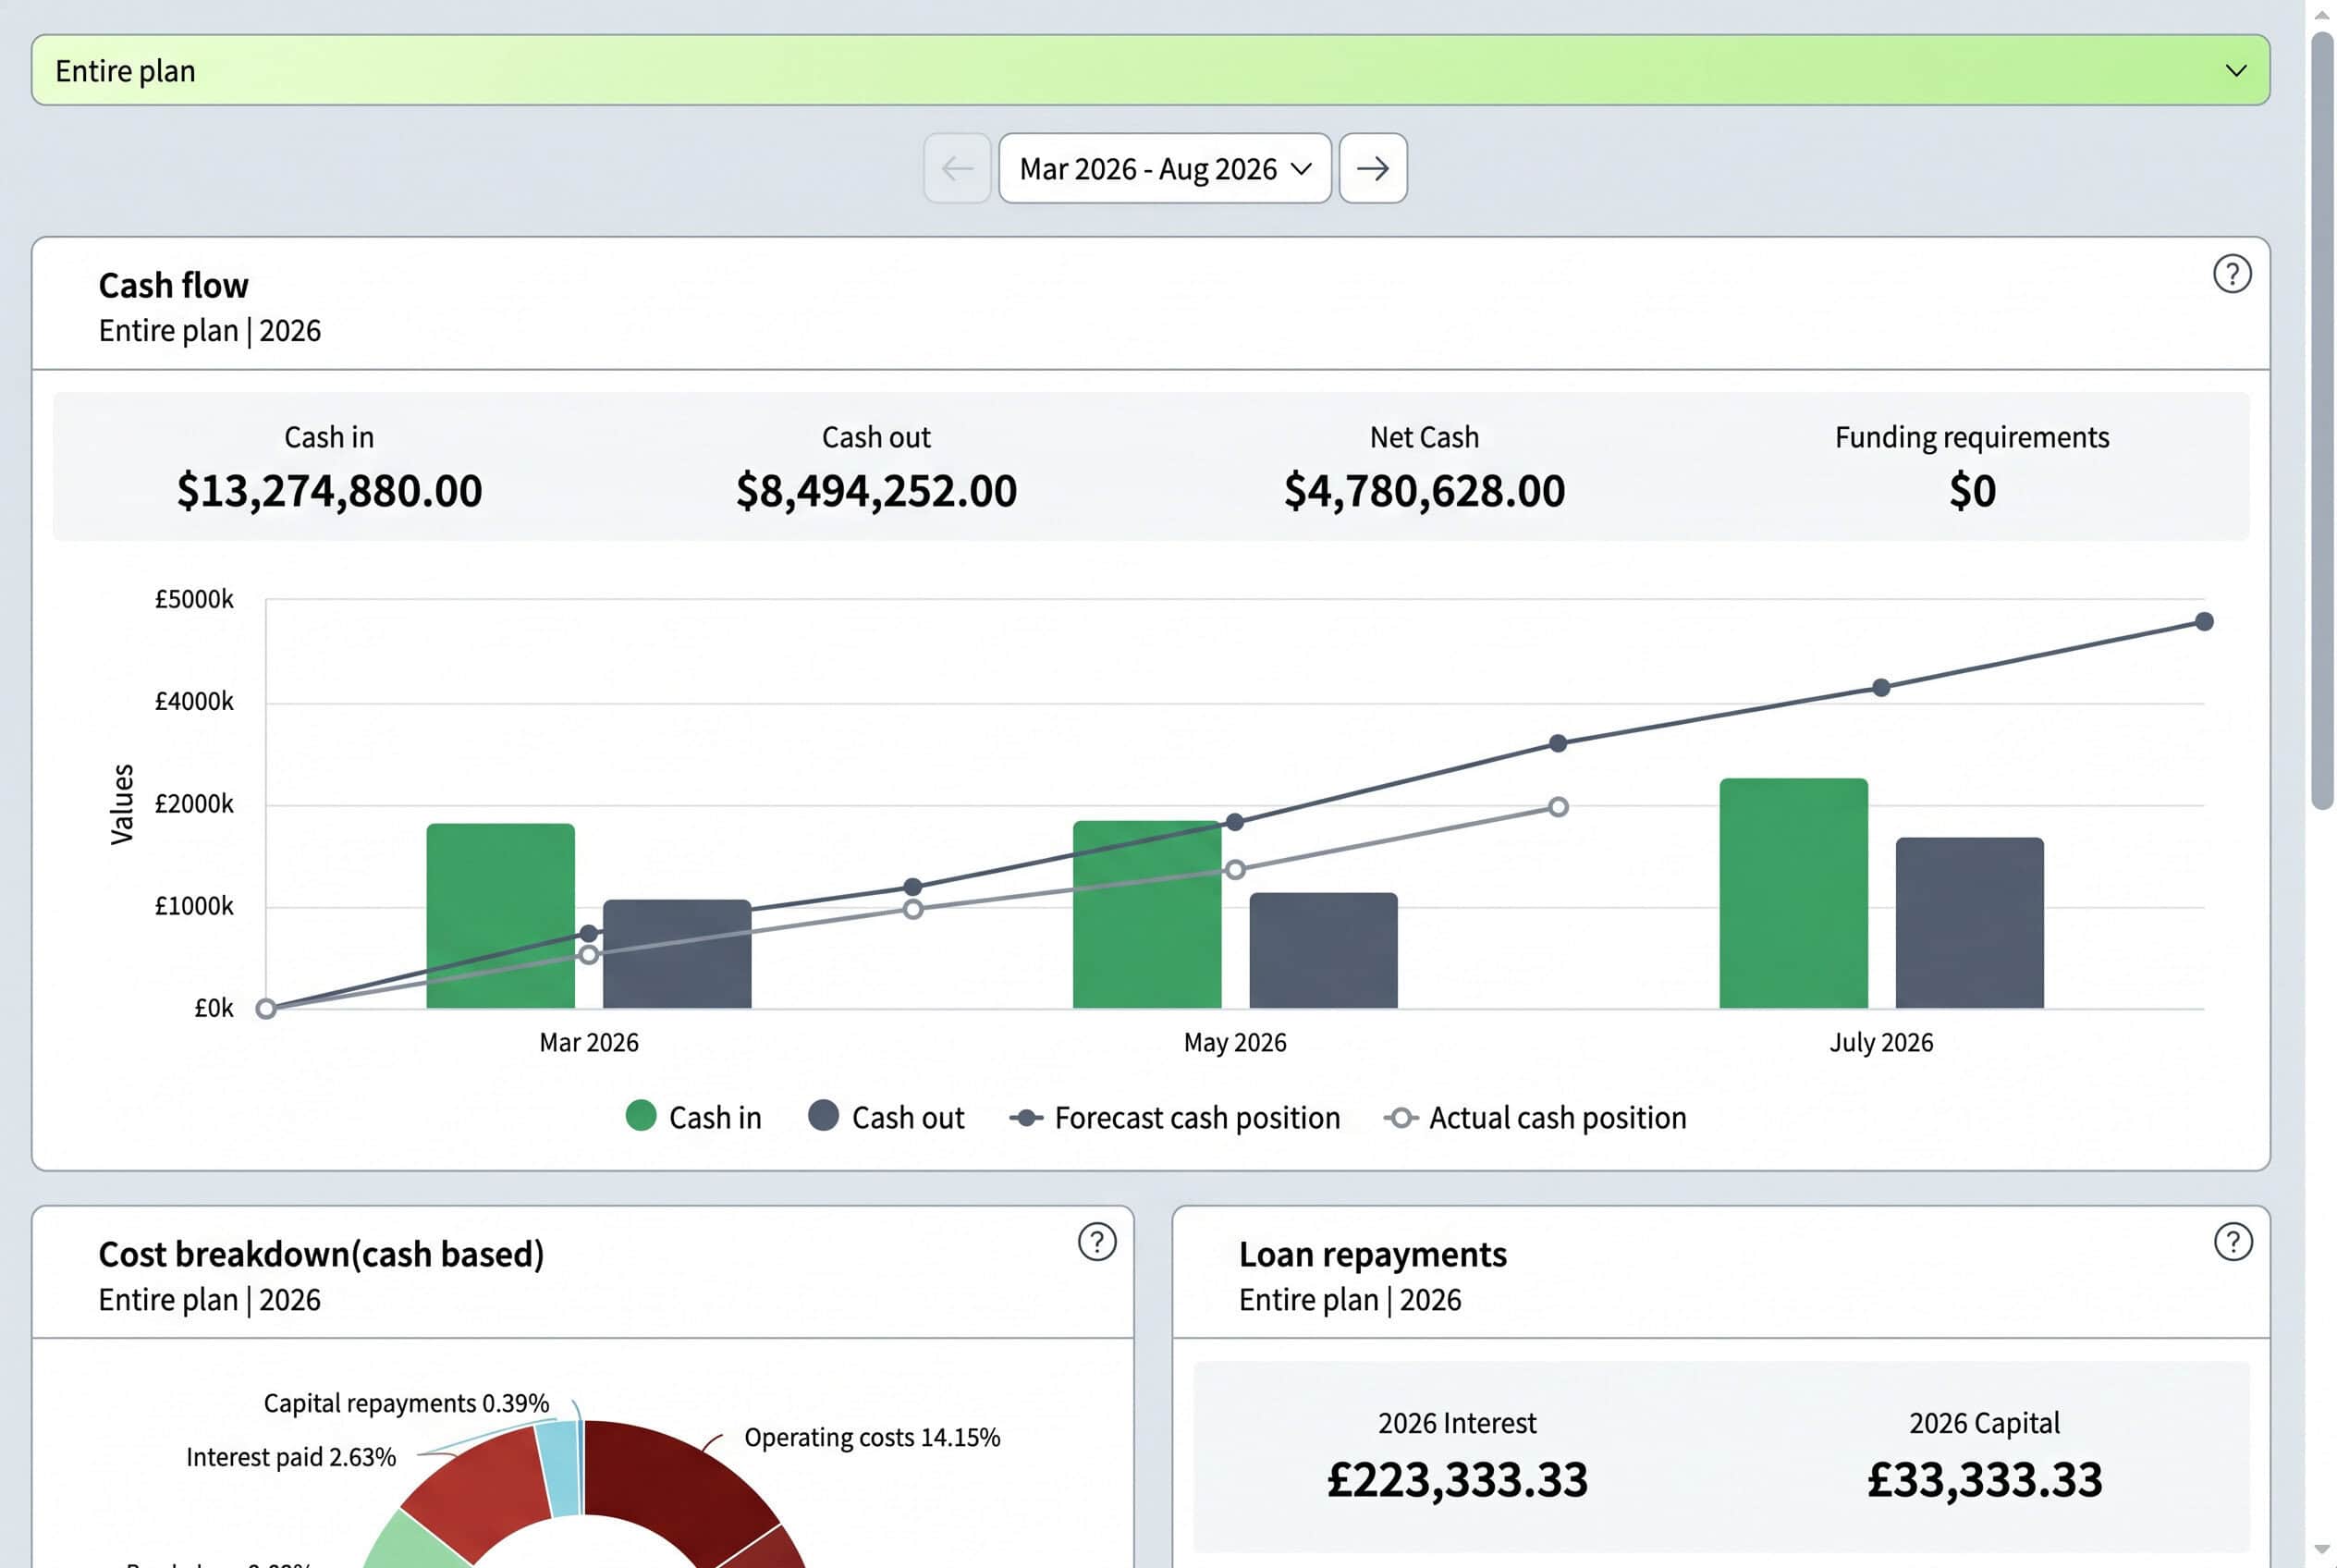This screenshot has width=2337, height=1568.
Task: Click the £5000k y-axis label
Action: [x=194, y=599]
